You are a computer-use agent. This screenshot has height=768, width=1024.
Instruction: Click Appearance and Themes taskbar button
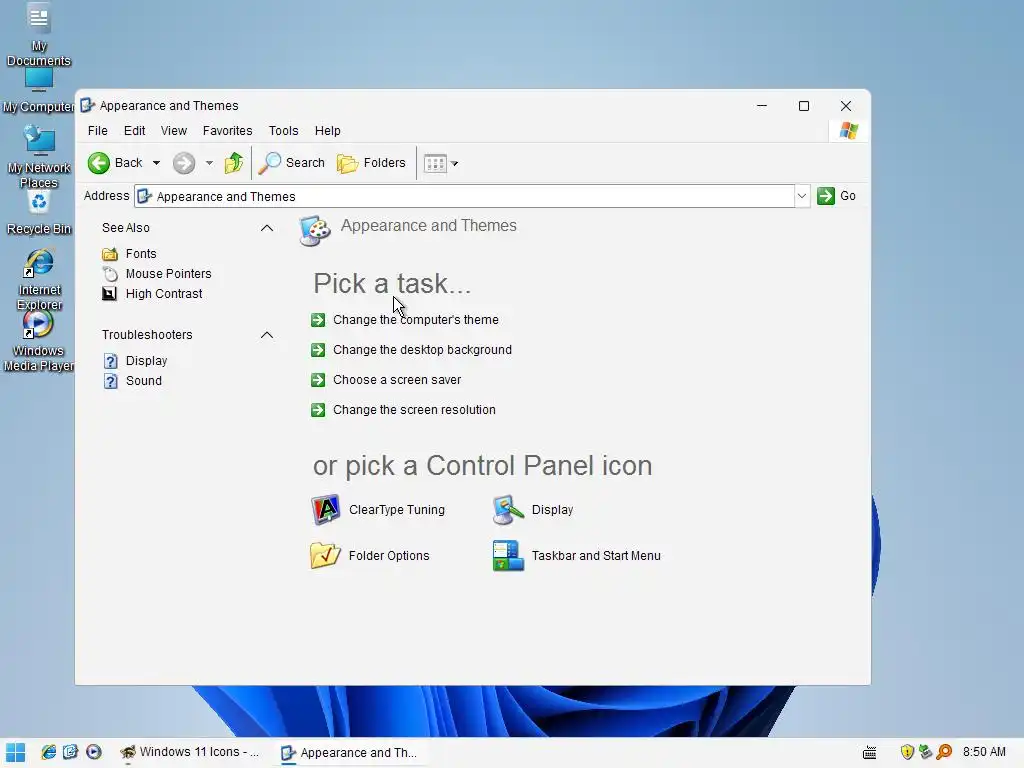point(349,753)
